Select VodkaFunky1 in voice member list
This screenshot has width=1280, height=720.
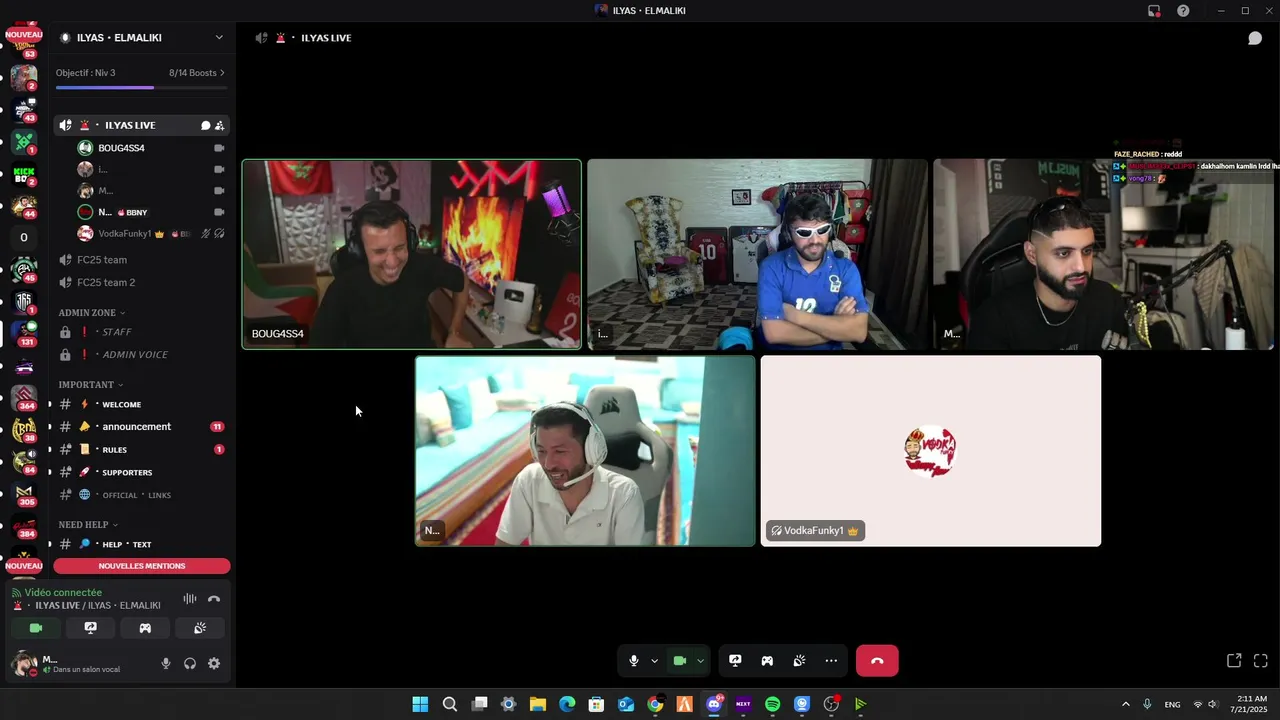125,234
